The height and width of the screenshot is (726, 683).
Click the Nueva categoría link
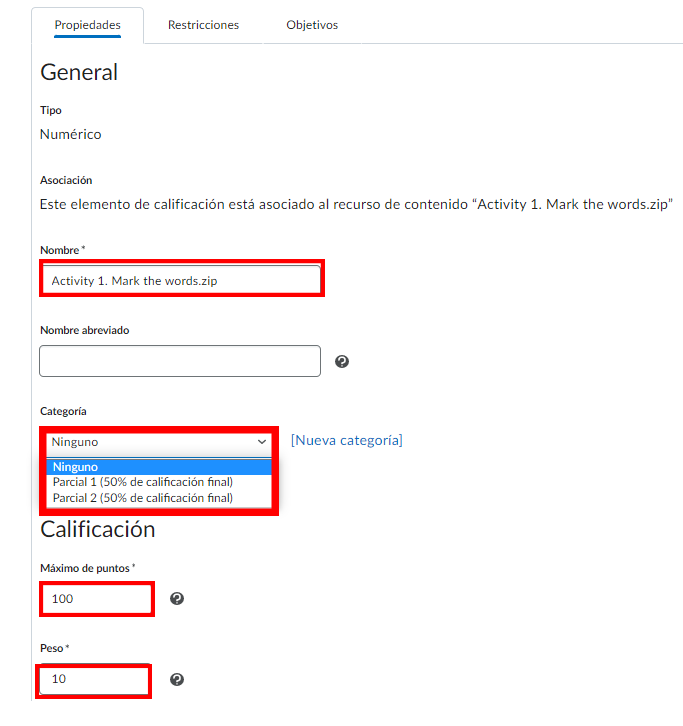347,440
